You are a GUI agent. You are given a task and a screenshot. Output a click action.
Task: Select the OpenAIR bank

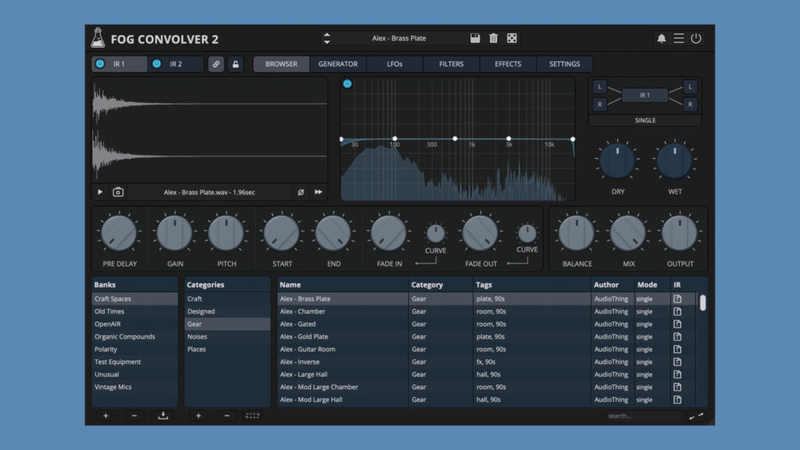tap(134, 324)
